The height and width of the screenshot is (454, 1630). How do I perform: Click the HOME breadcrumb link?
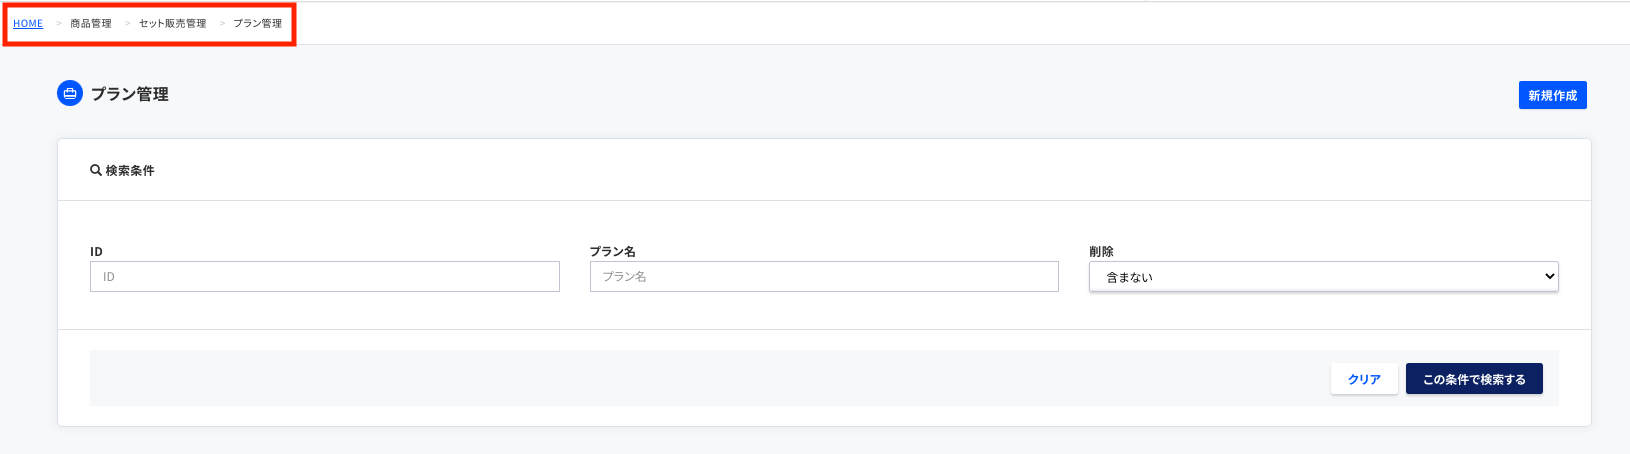click(28, 24)
